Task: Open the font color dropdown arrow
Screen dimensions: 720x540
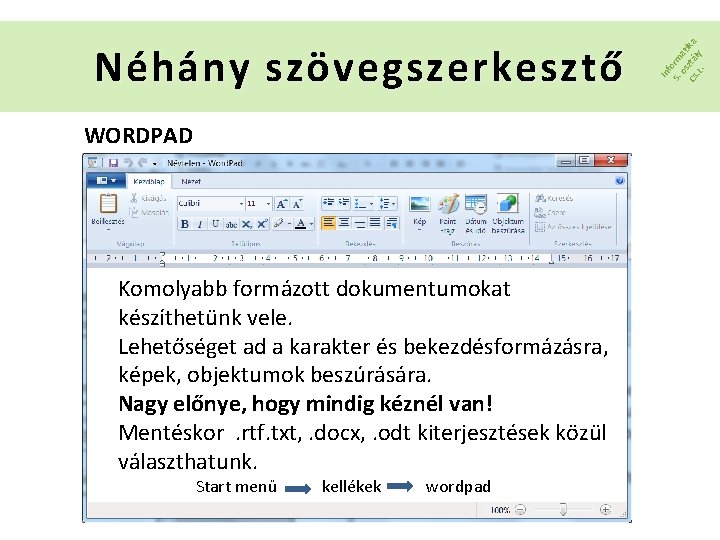Action: pos(311,224)
